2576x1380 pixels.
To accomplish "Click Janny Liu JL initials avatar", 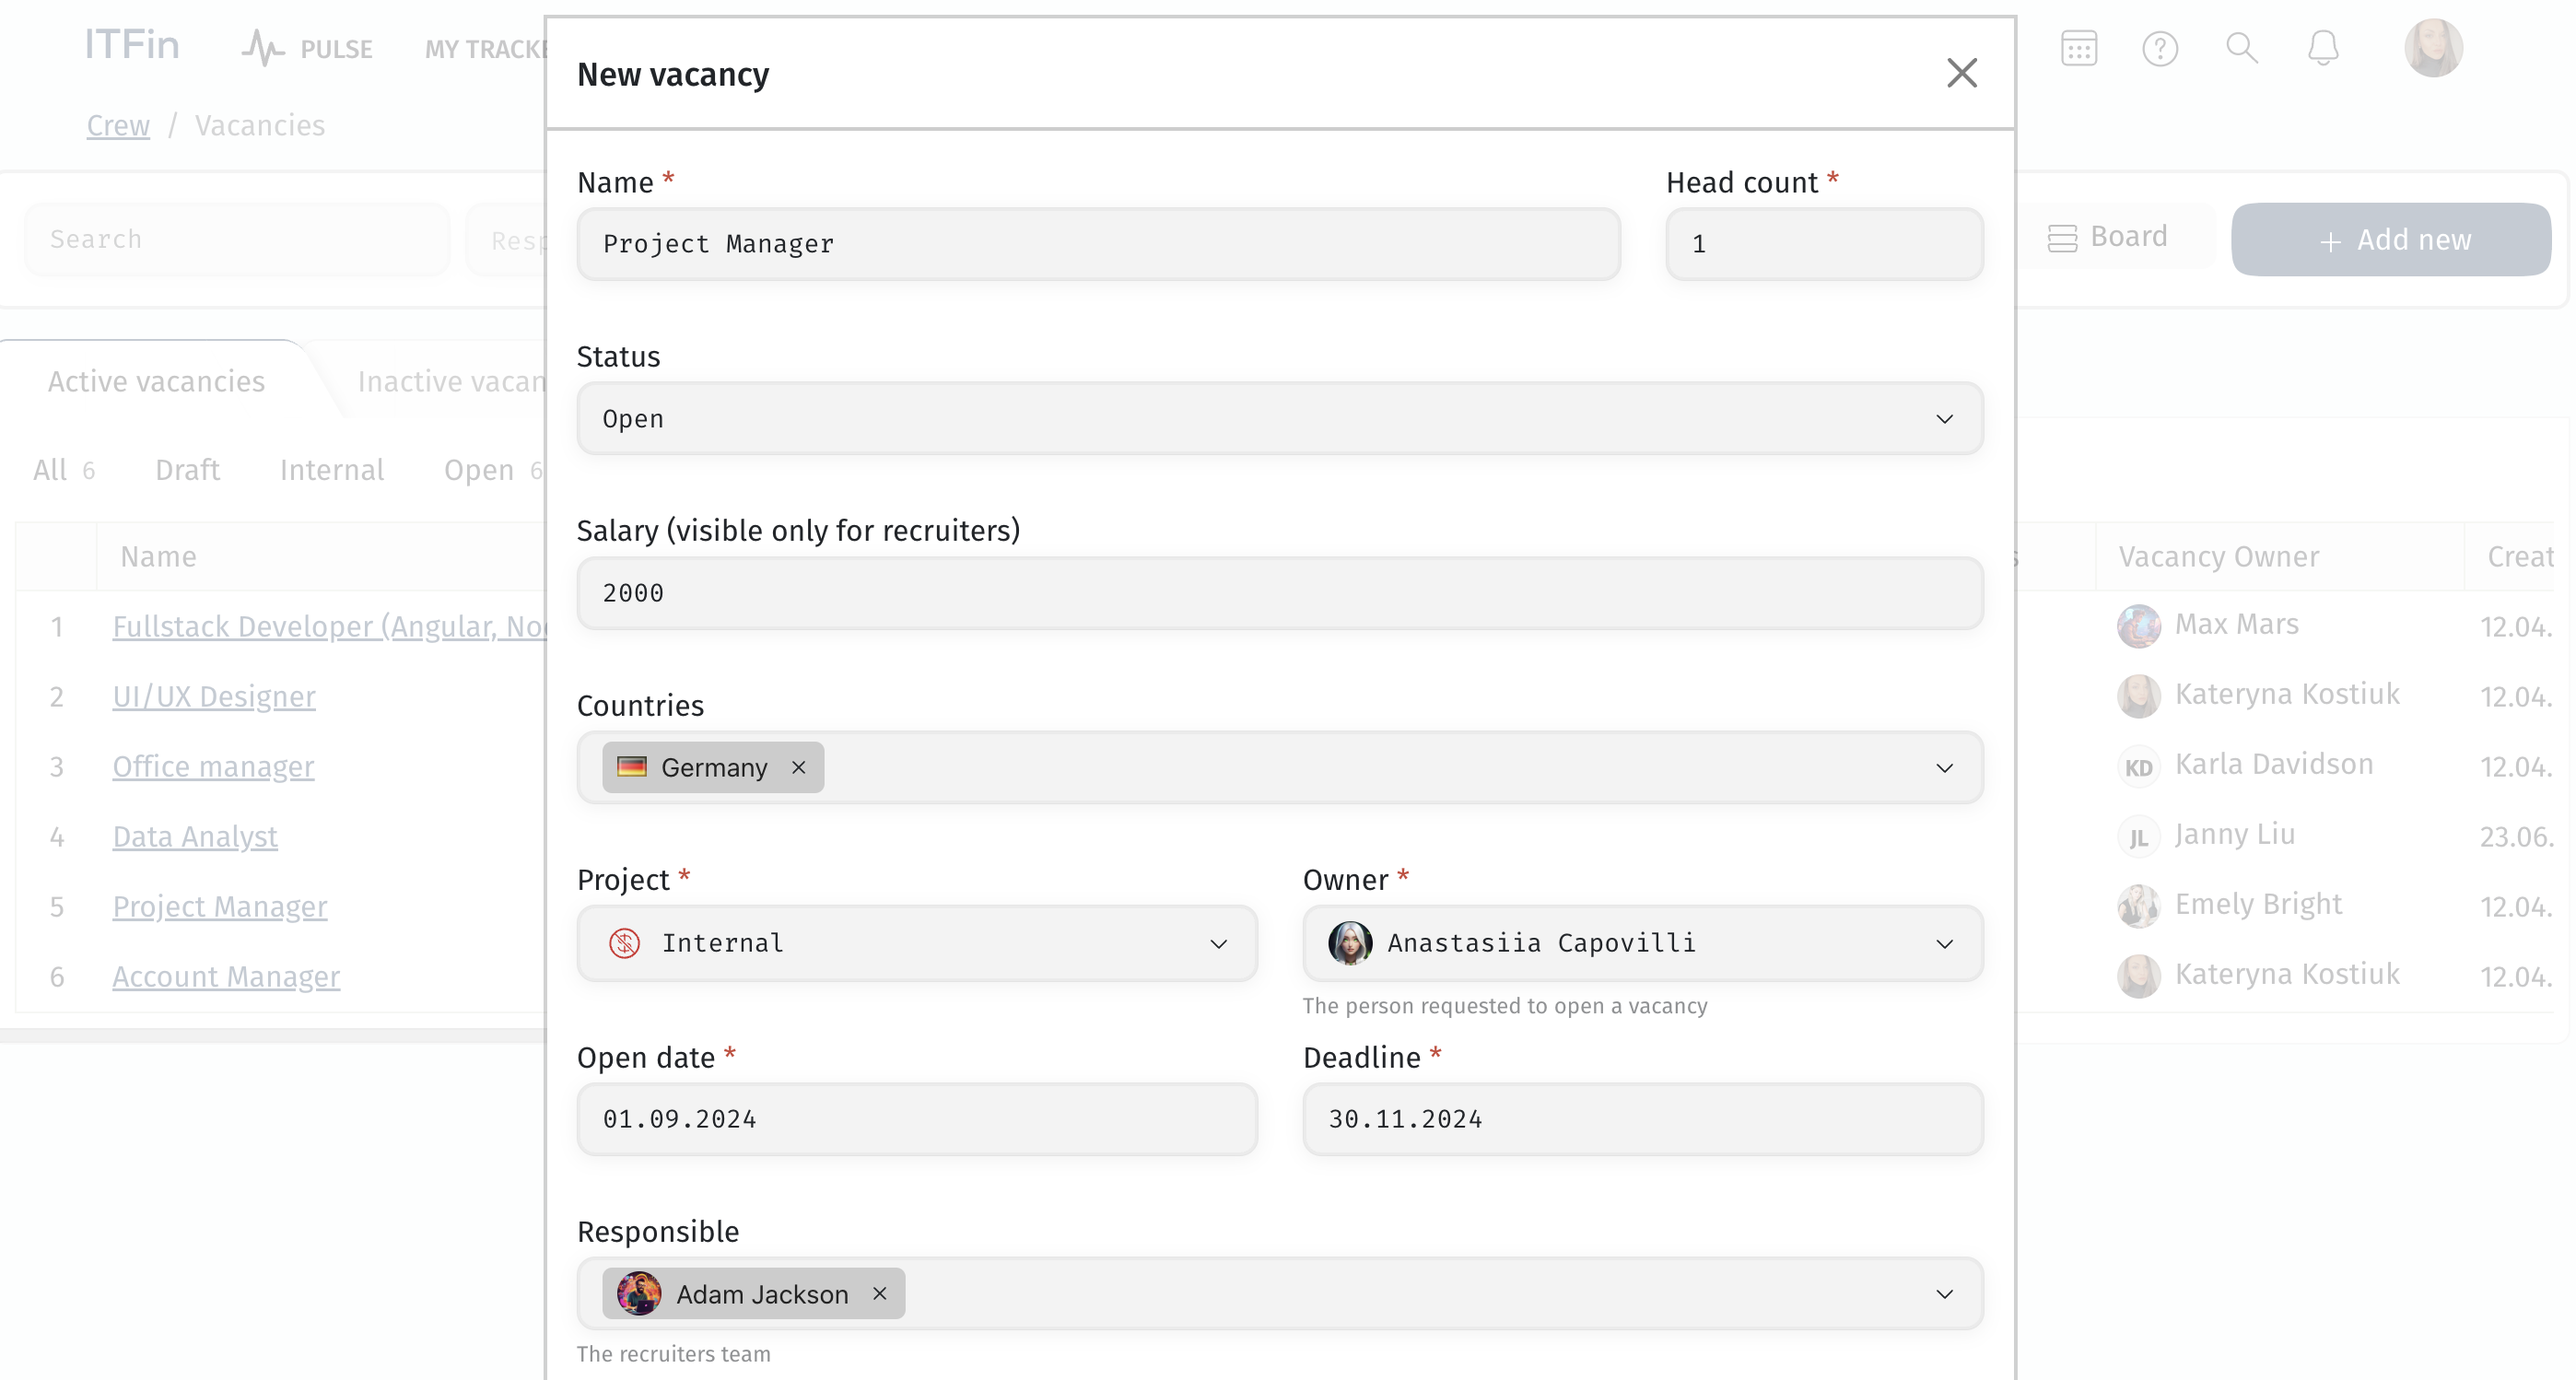I will pos(2139,837).
